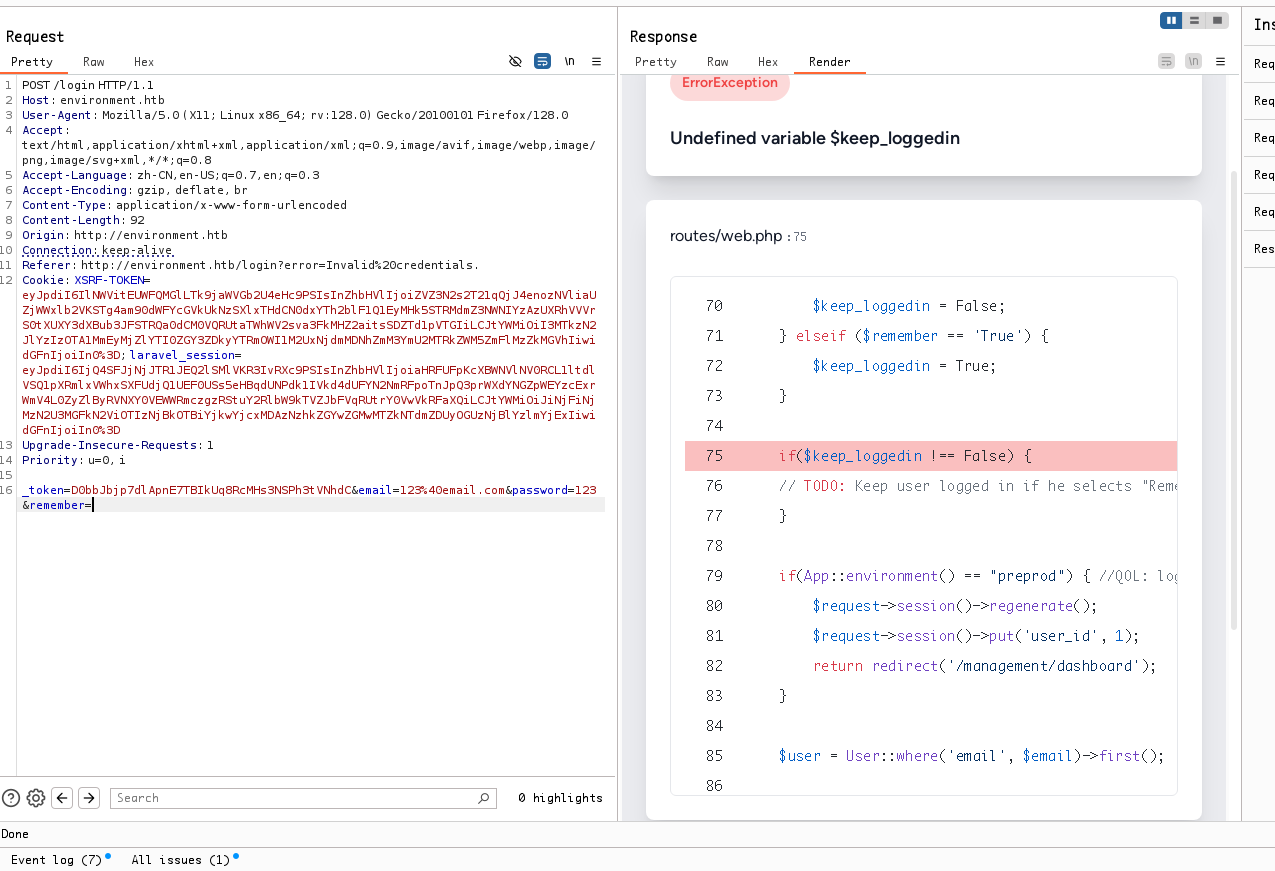Viewport: 1275px width, 871px height.
Task: Open search settings gear icon
Action: pos(36,798)
